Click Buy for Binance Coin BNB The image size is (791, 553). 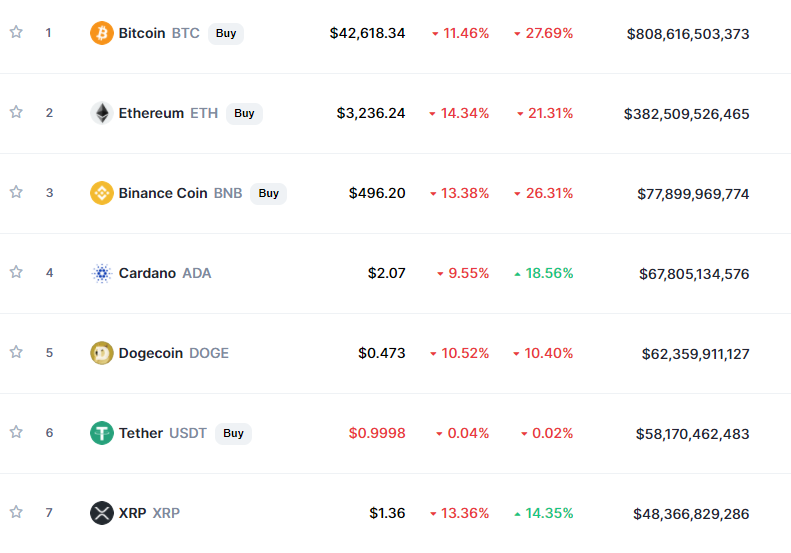[x=268, y=193]
